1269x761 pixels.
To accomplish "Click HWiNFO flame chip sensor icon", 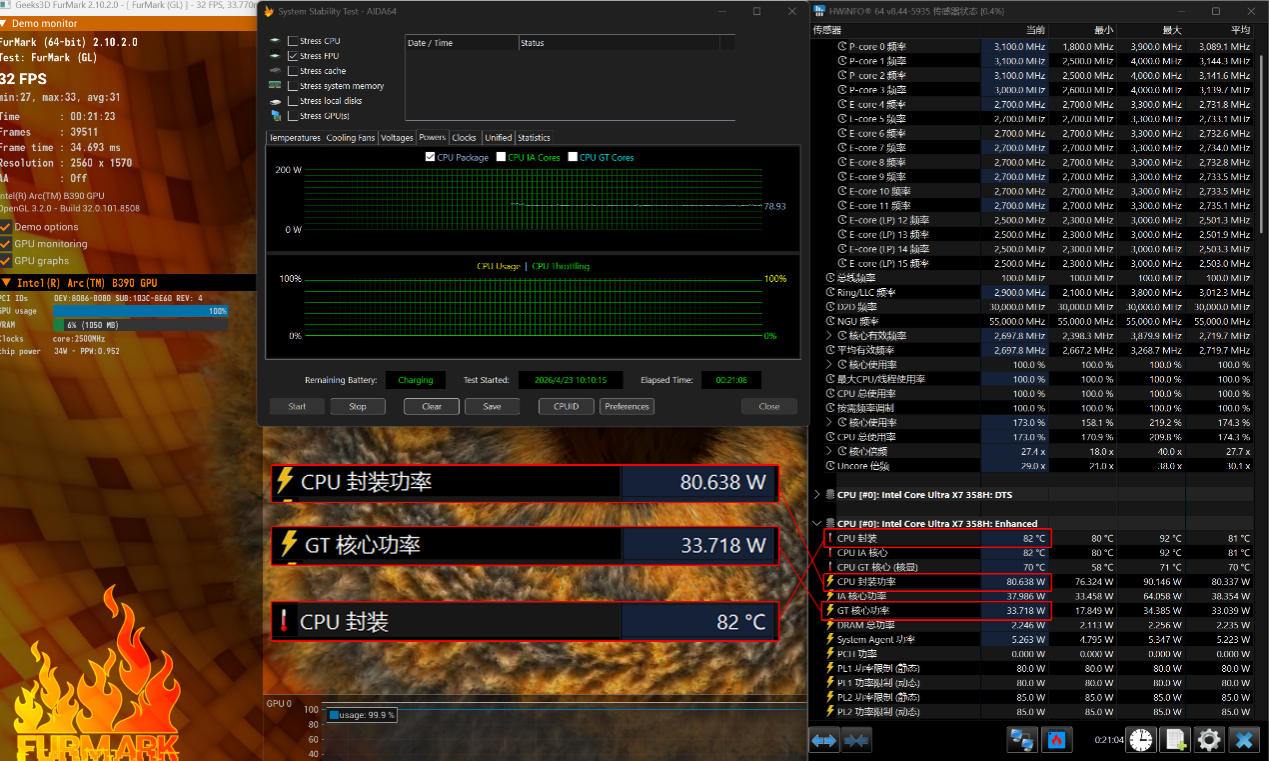I will click(1056, 740).
